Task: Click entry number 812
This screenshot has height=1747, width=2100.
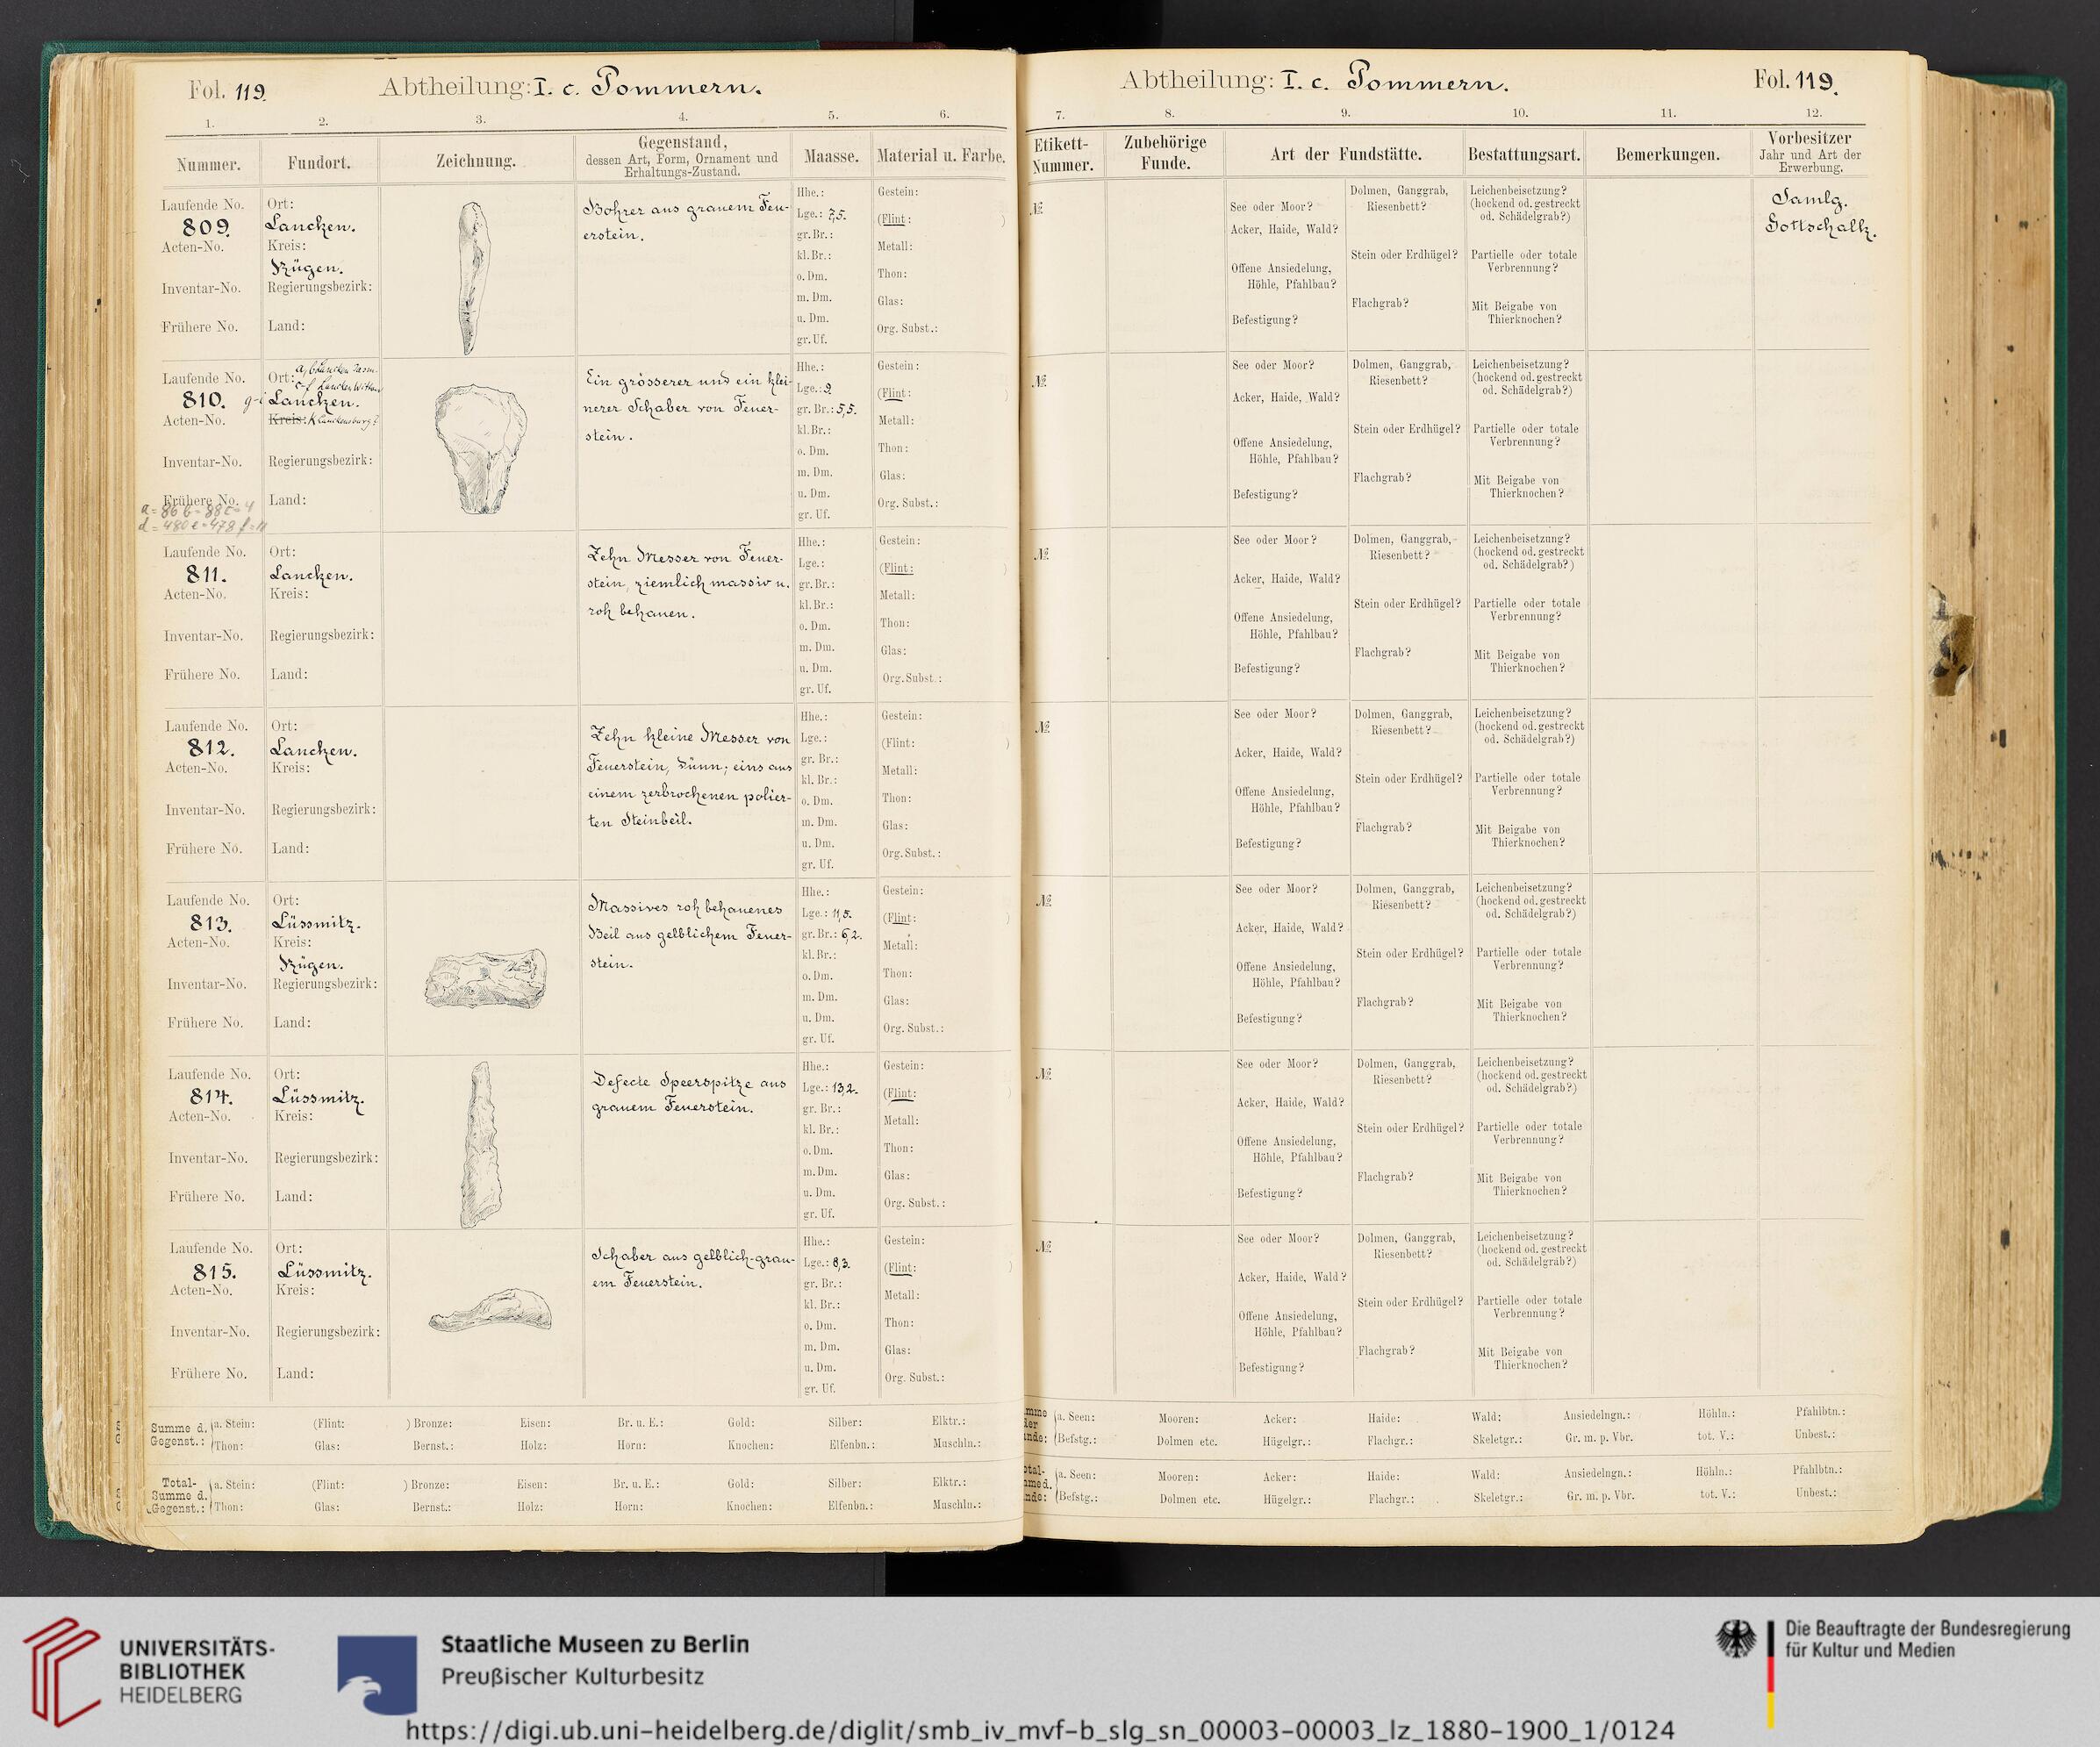Action: [x=210, y=748]
